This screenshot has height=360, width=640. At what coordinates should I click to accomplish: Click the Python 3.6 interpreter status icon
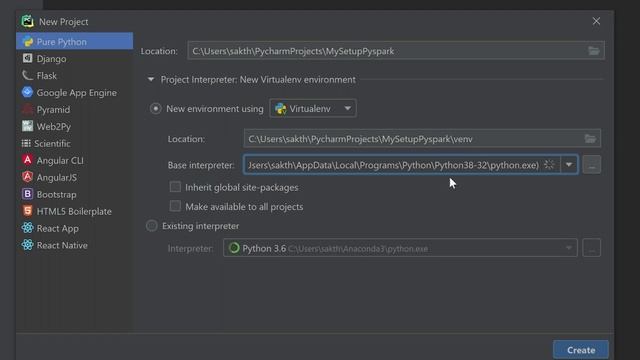point(234,248)
